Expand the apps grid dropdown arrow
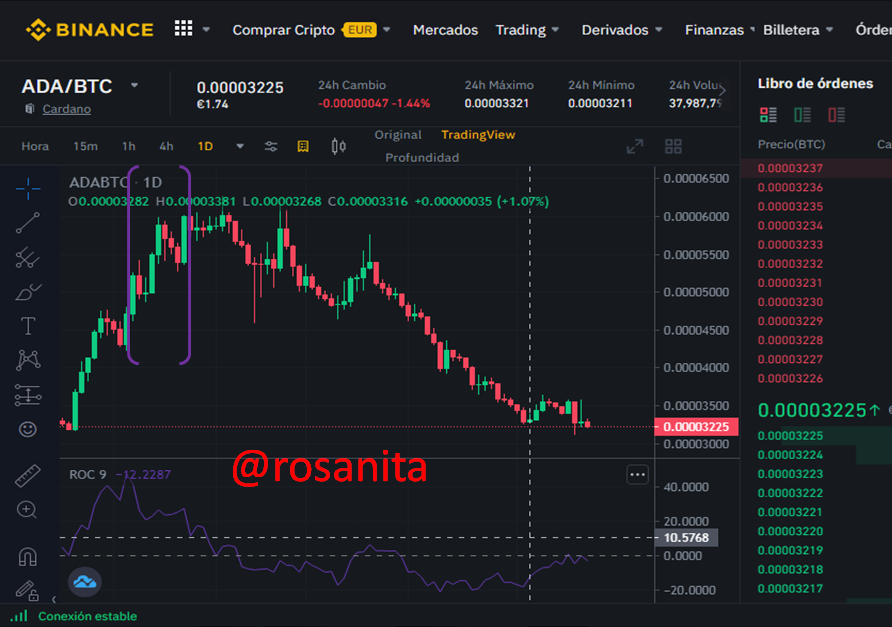 coord(206,29)
